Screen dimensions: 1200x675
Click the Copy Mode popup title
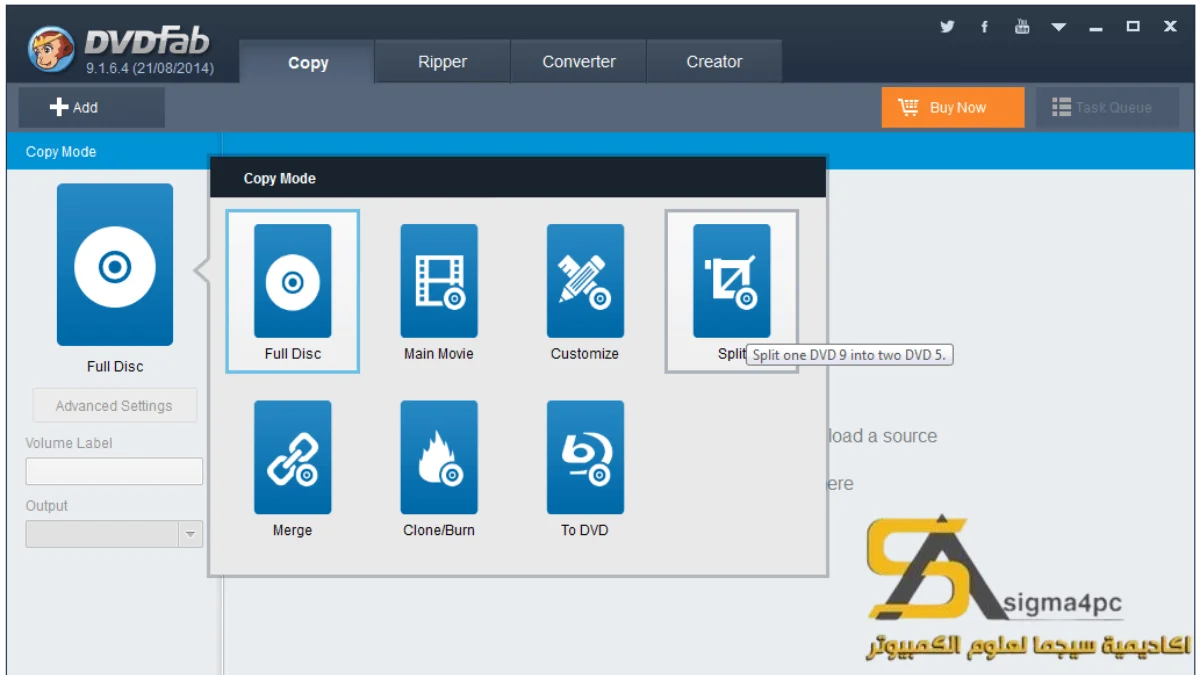[x=280, y=178]
